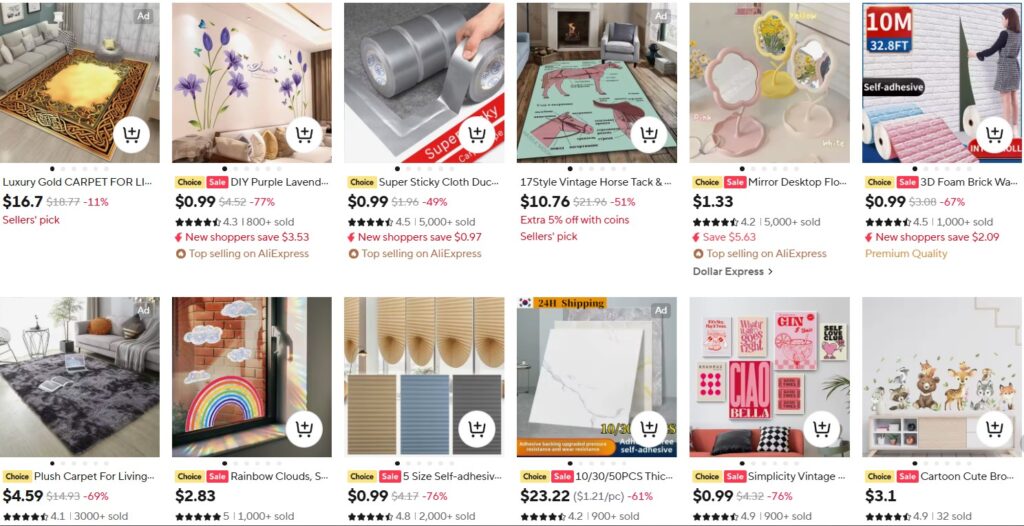1024x526 pixels.
Task: Select the second image dot under the duct tape photo
Action: (408, 169)
